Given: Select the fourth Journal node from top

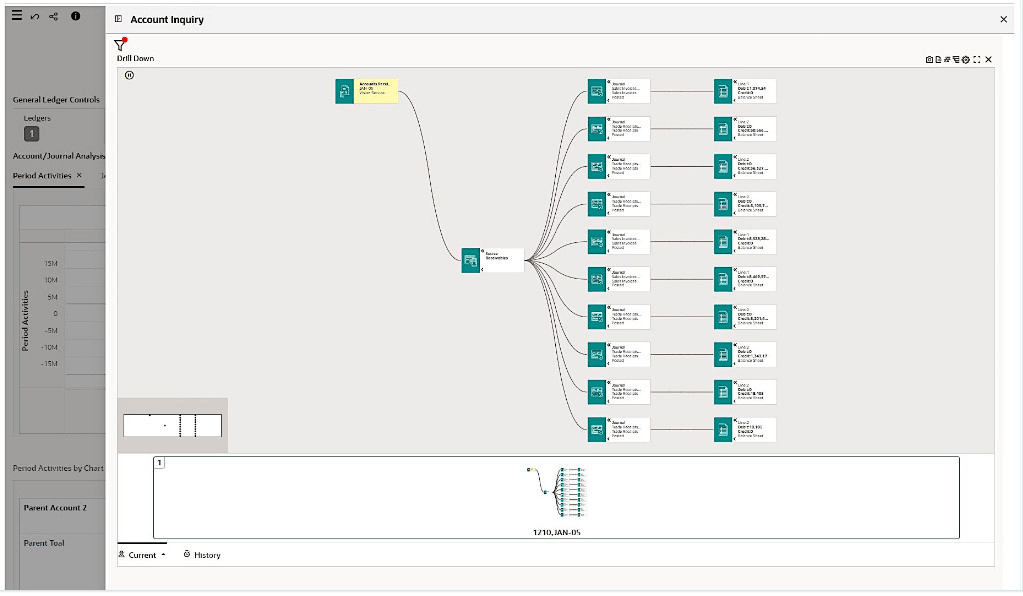Looking at the screenshot, I should (x=618, y=204).
